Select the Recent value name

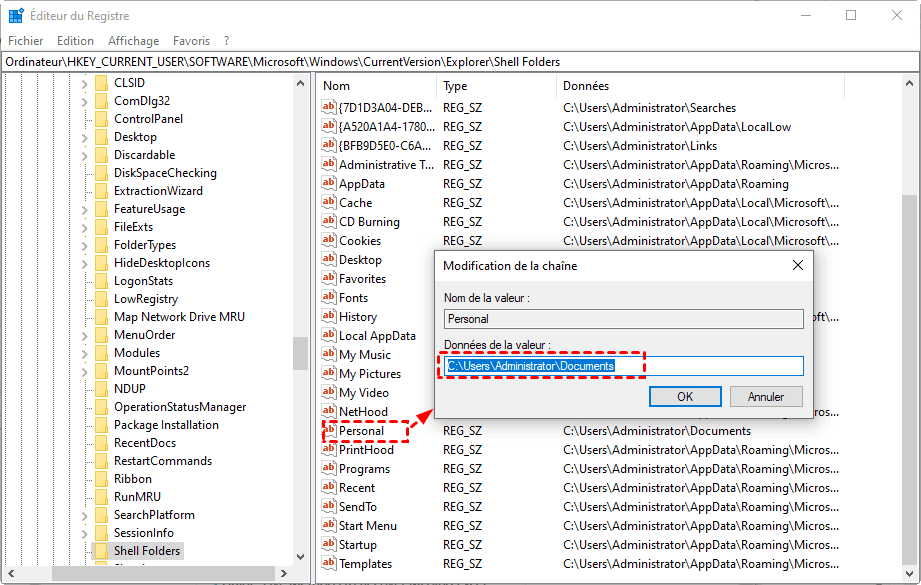point(357,488)
